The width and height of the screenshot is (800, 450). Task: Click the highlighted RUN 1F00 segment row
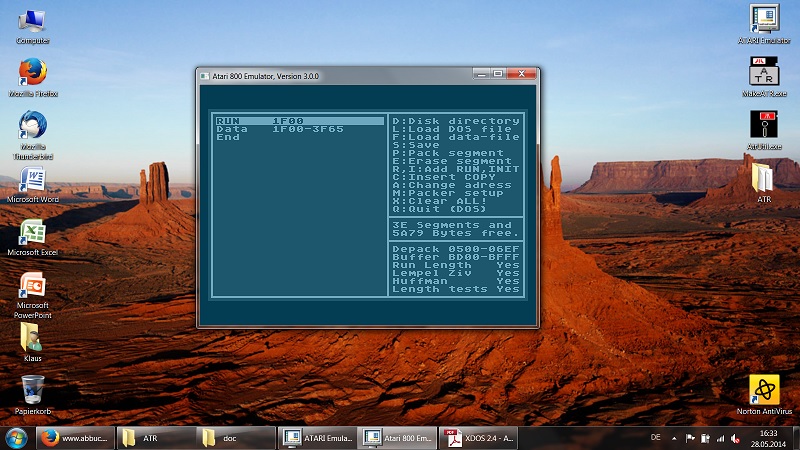click(x=299, y=121)
